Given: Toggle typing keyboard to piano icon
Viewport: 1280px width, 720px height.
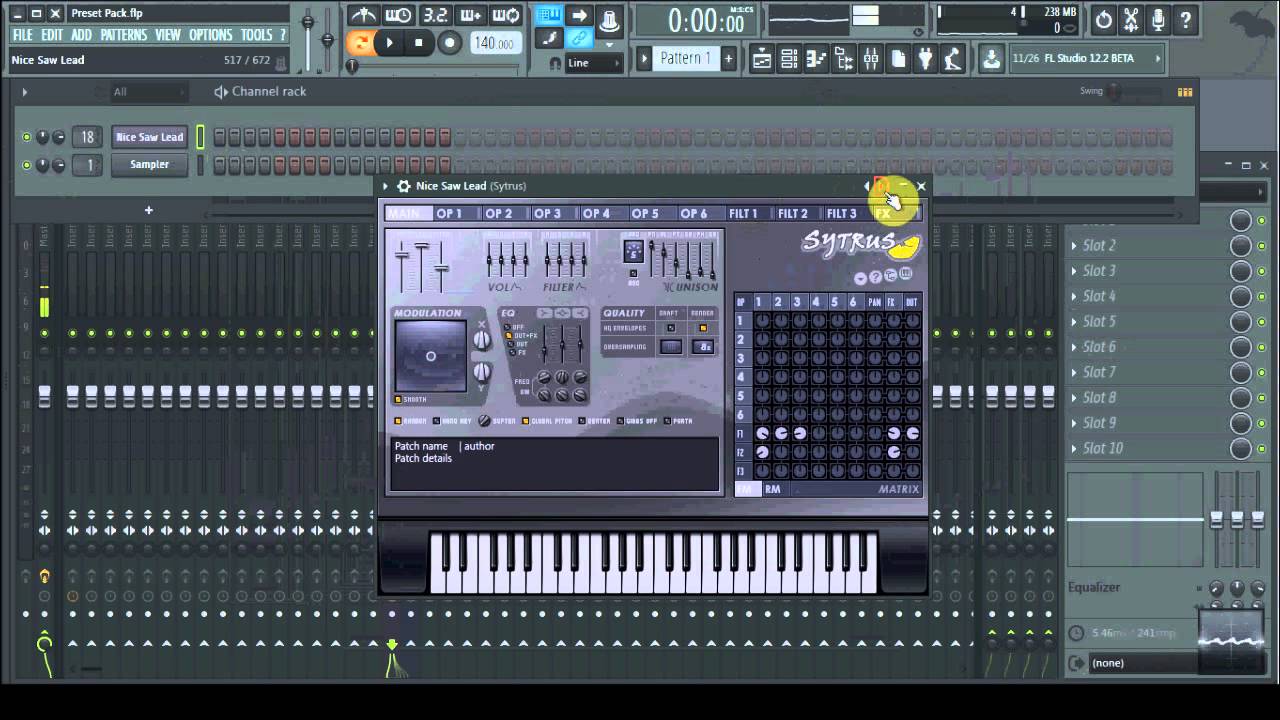Looking at the screenshot, I should [548, 15].
